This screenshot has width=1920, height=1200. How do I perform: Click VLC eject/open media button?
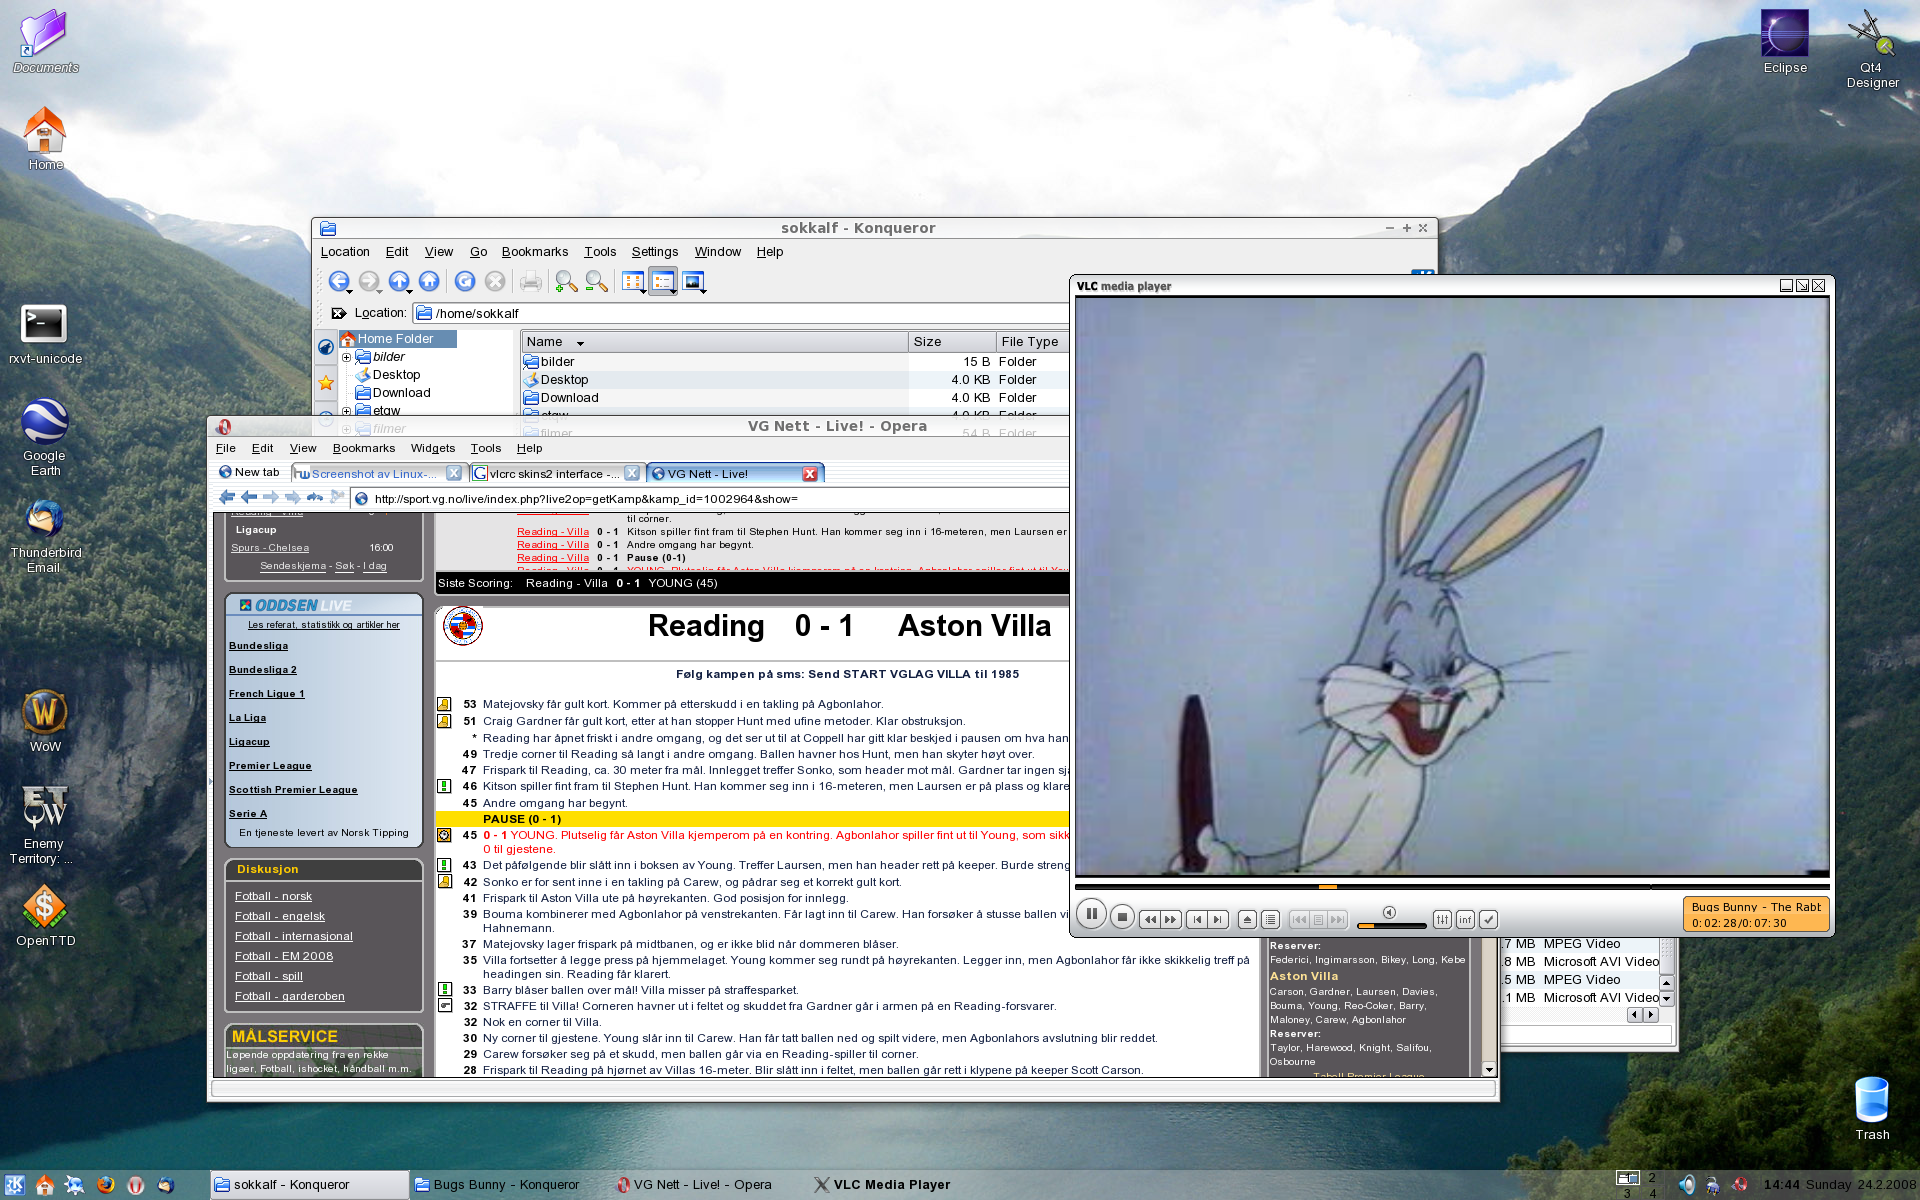1247,919
